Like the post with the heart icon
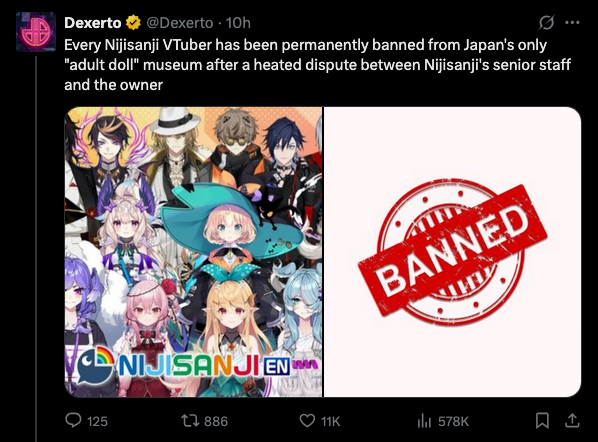Viewport: 598px width, 442px height. click(307, 421)
